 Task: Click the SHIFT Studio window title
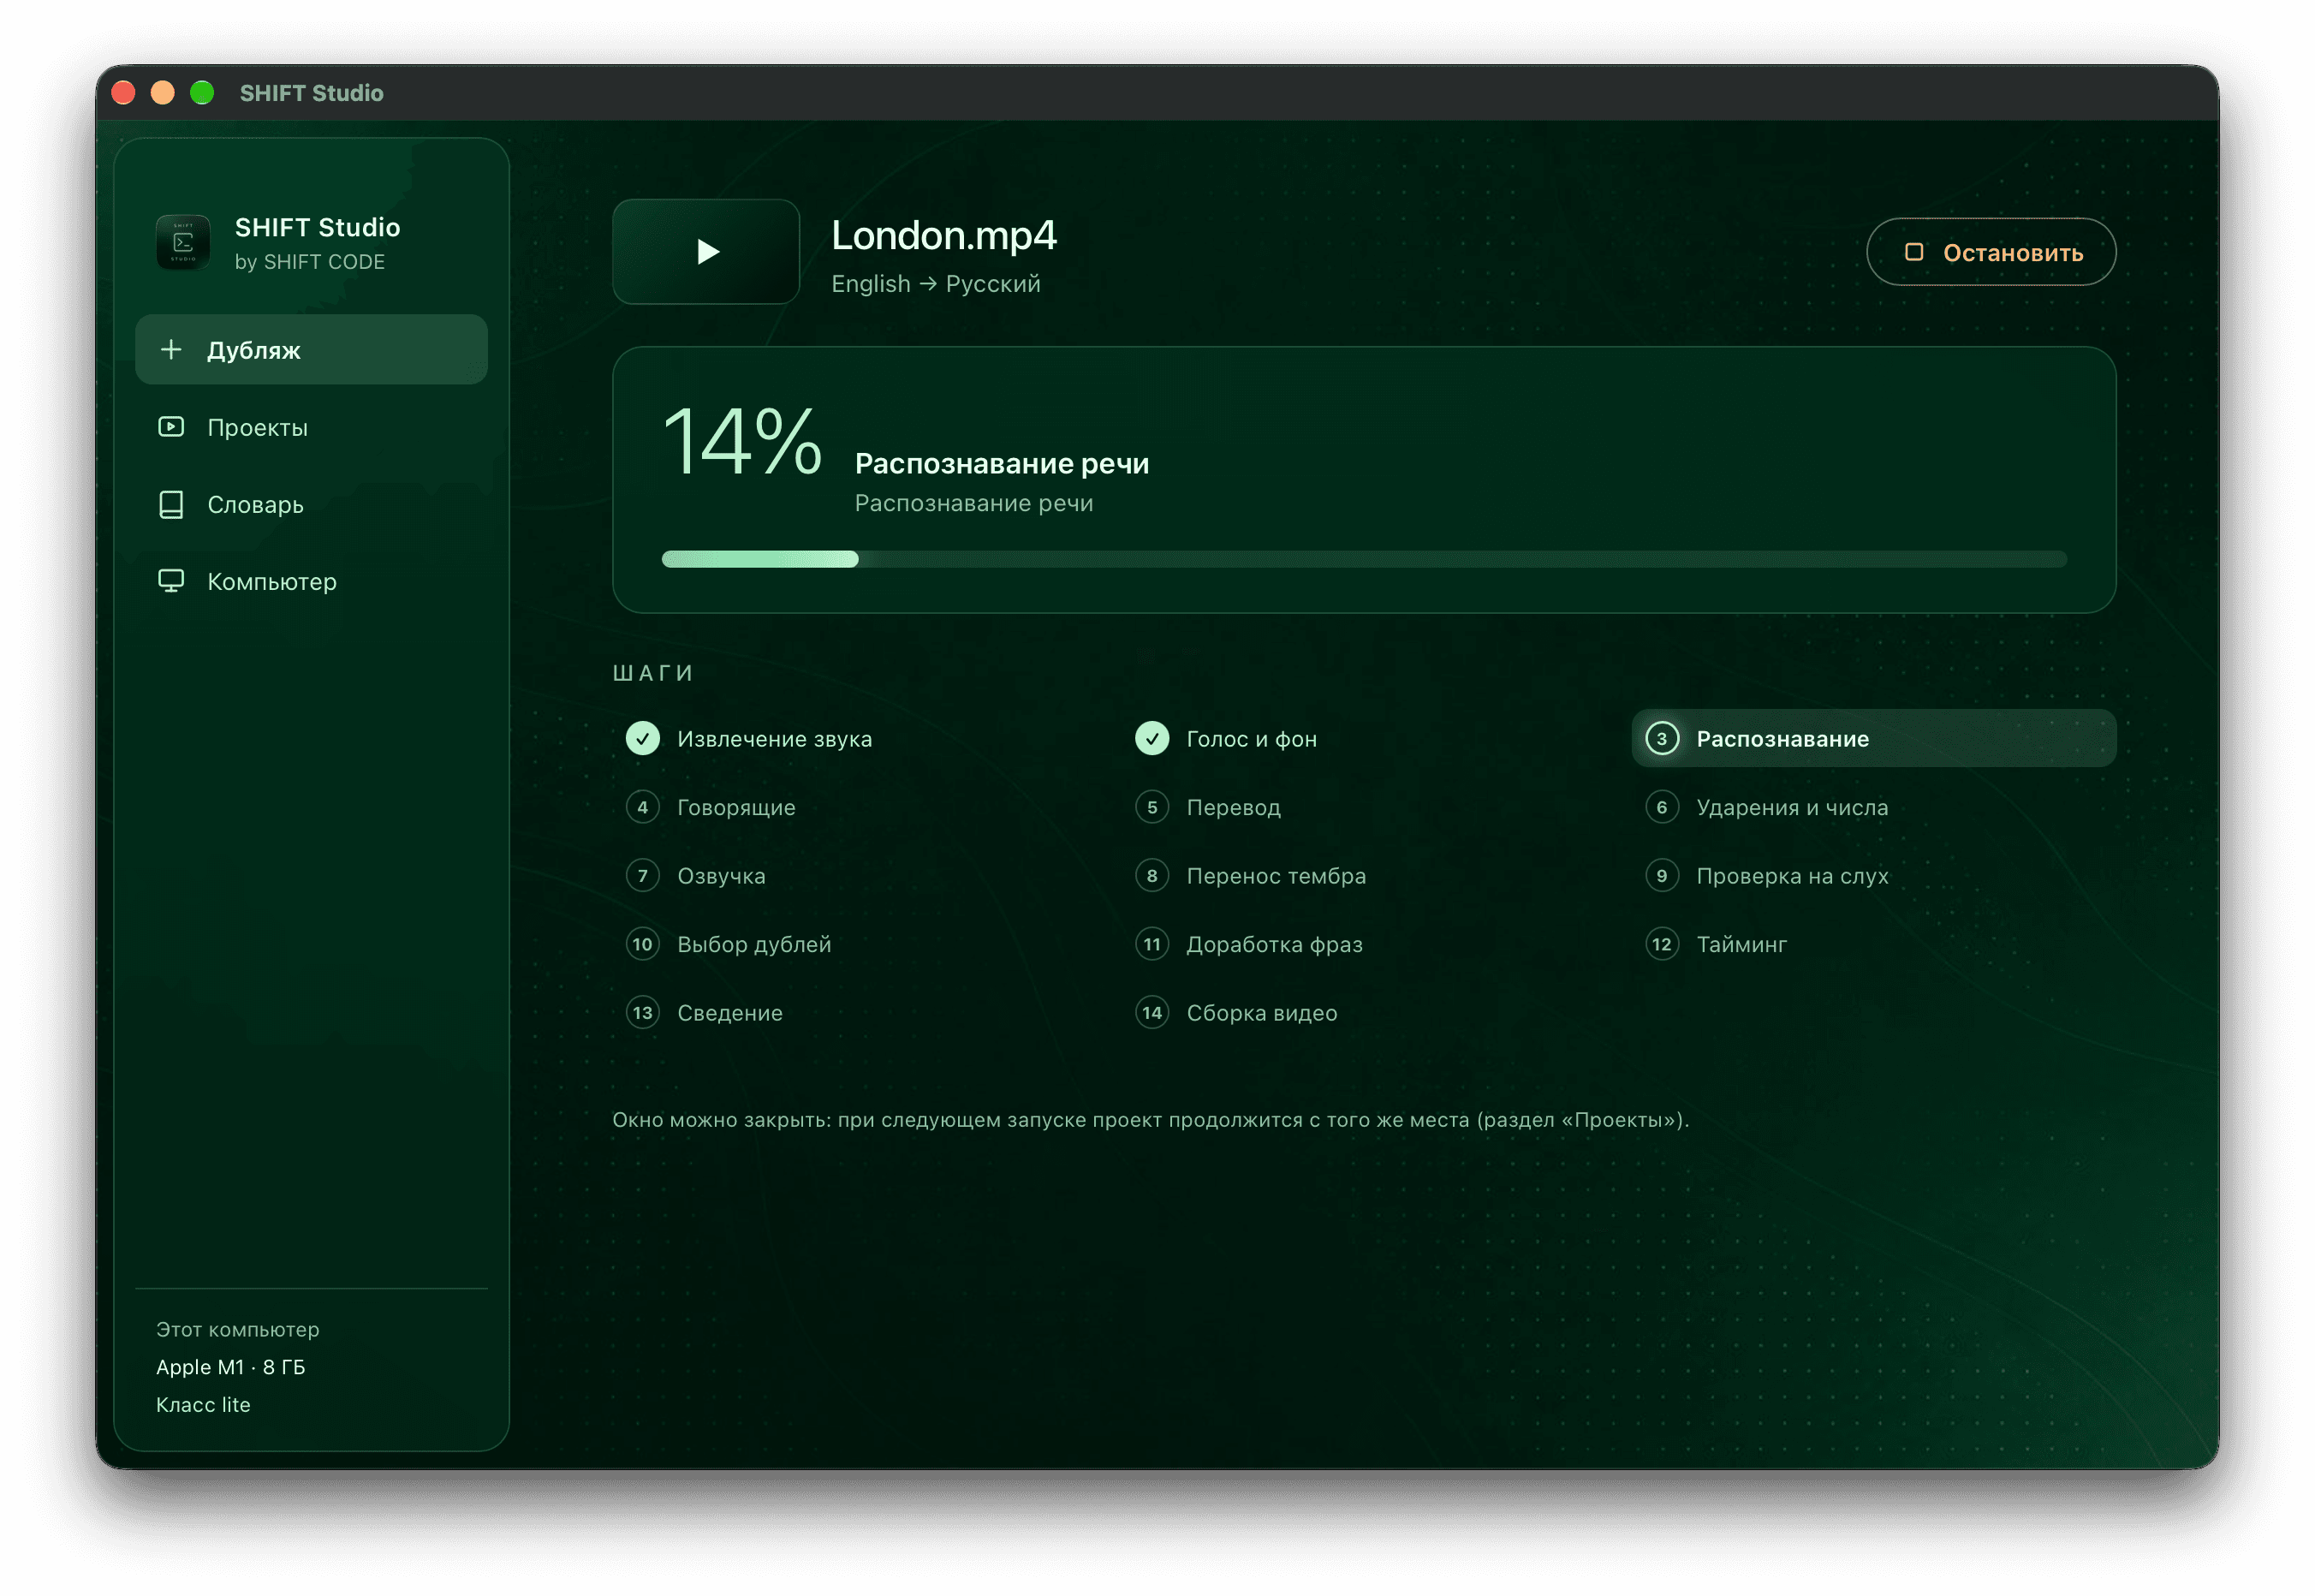pyautogui.click(x=311, y=93)
